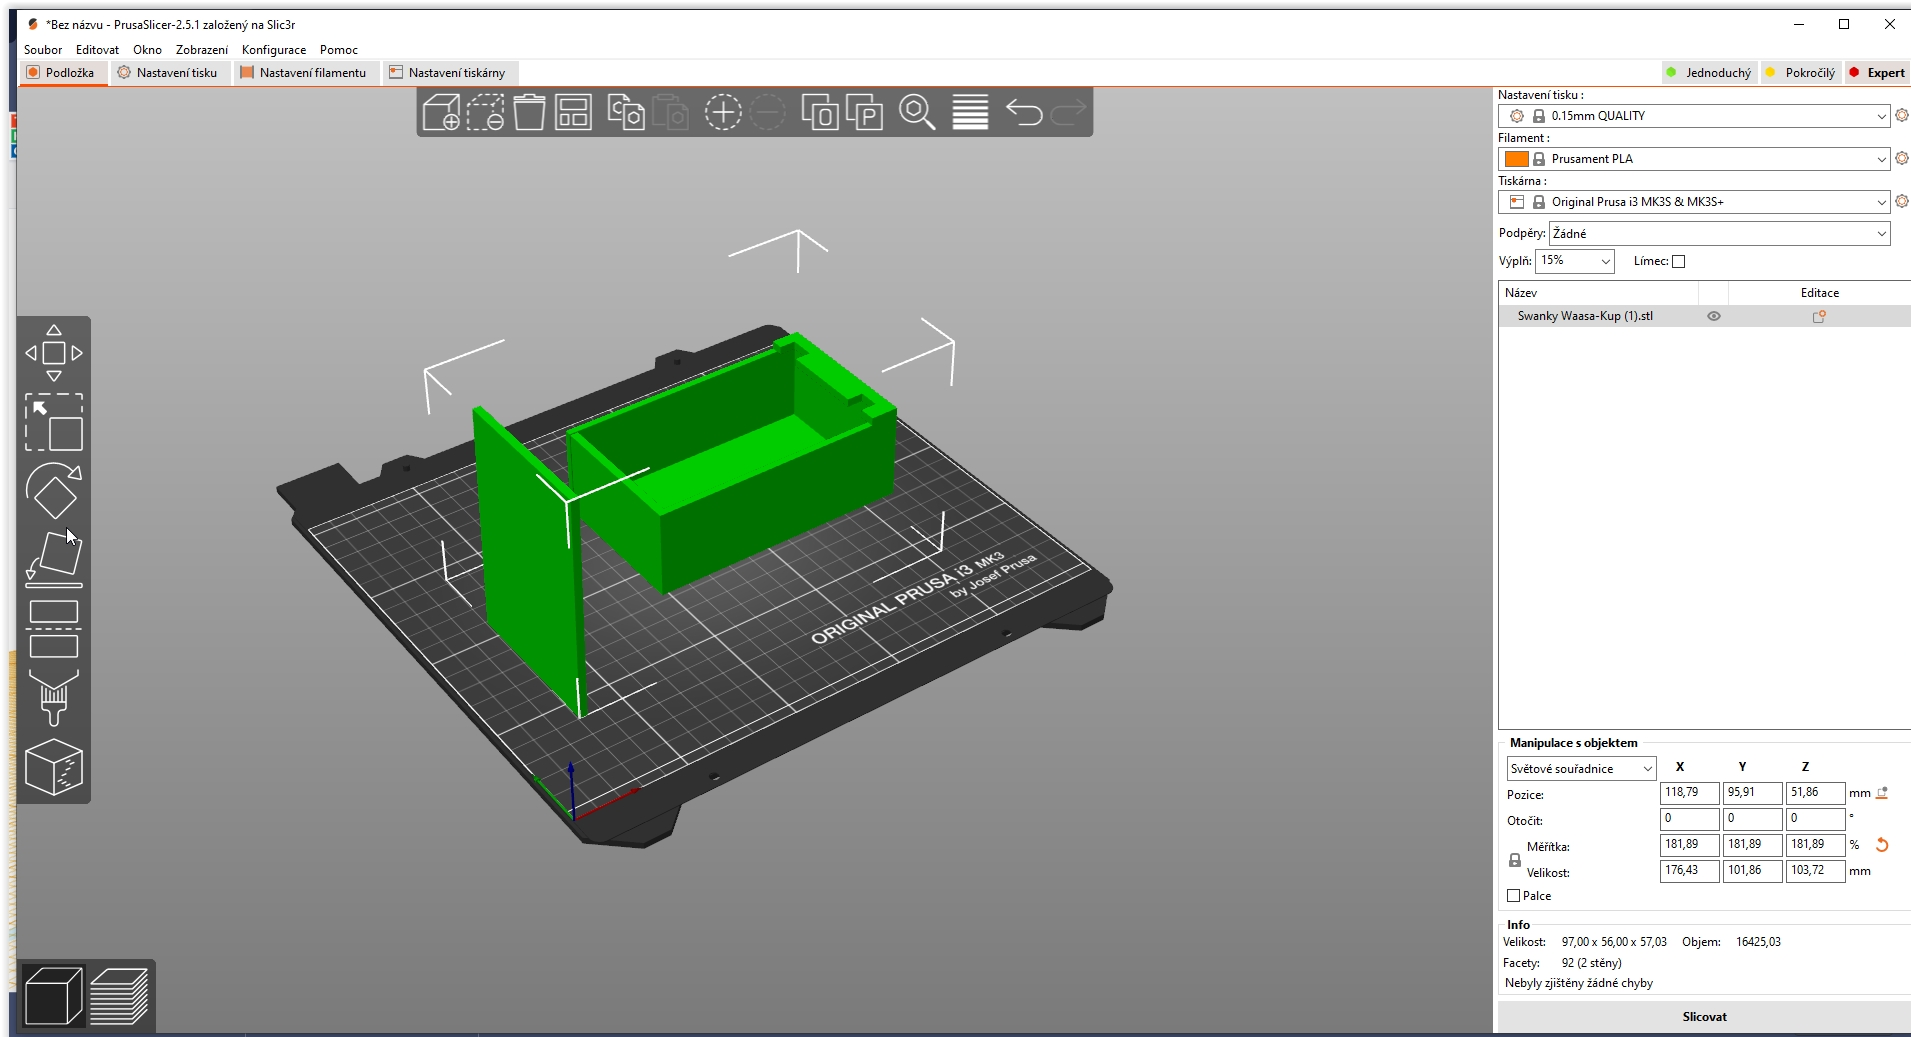Viewport: 1911px width, 1037px height.
Task: Open the Konfigurace menu
Action: [274, 50]
